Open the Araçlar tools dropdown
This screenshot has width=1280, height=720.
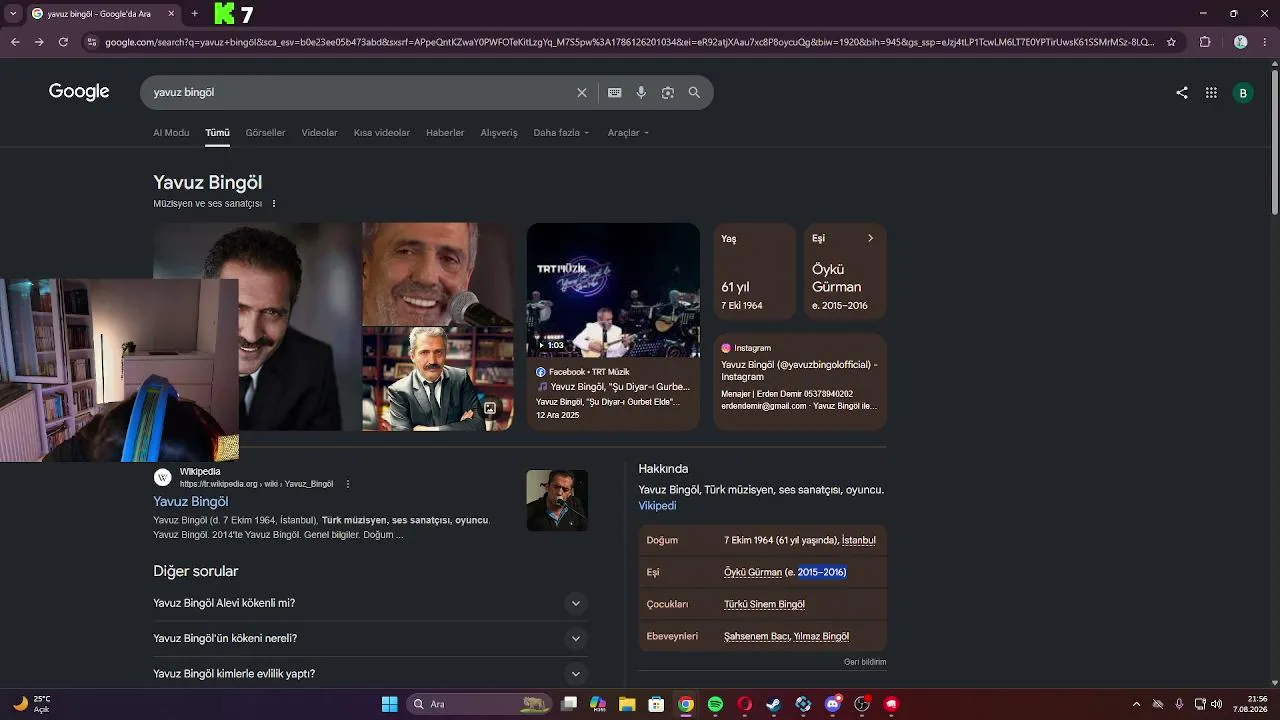[628, 133]
